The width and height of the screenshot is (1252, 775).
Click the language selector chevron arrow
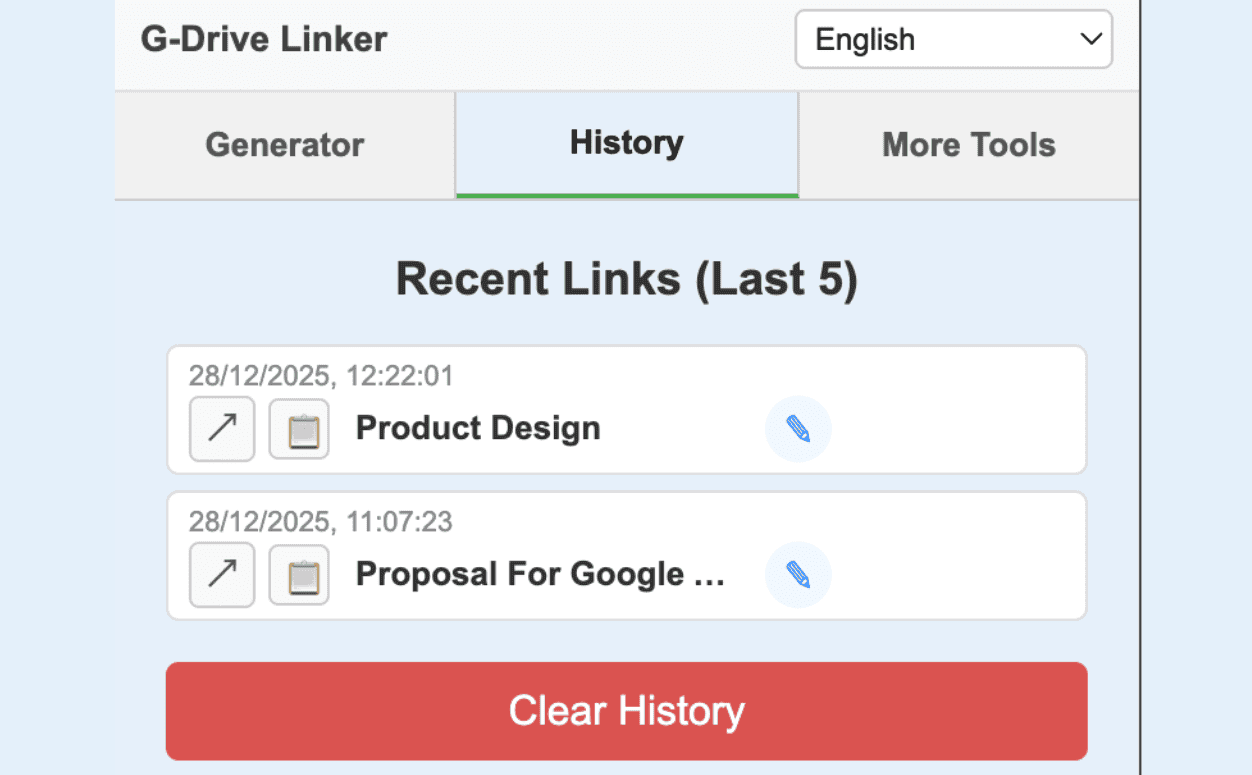point(1090,40)
